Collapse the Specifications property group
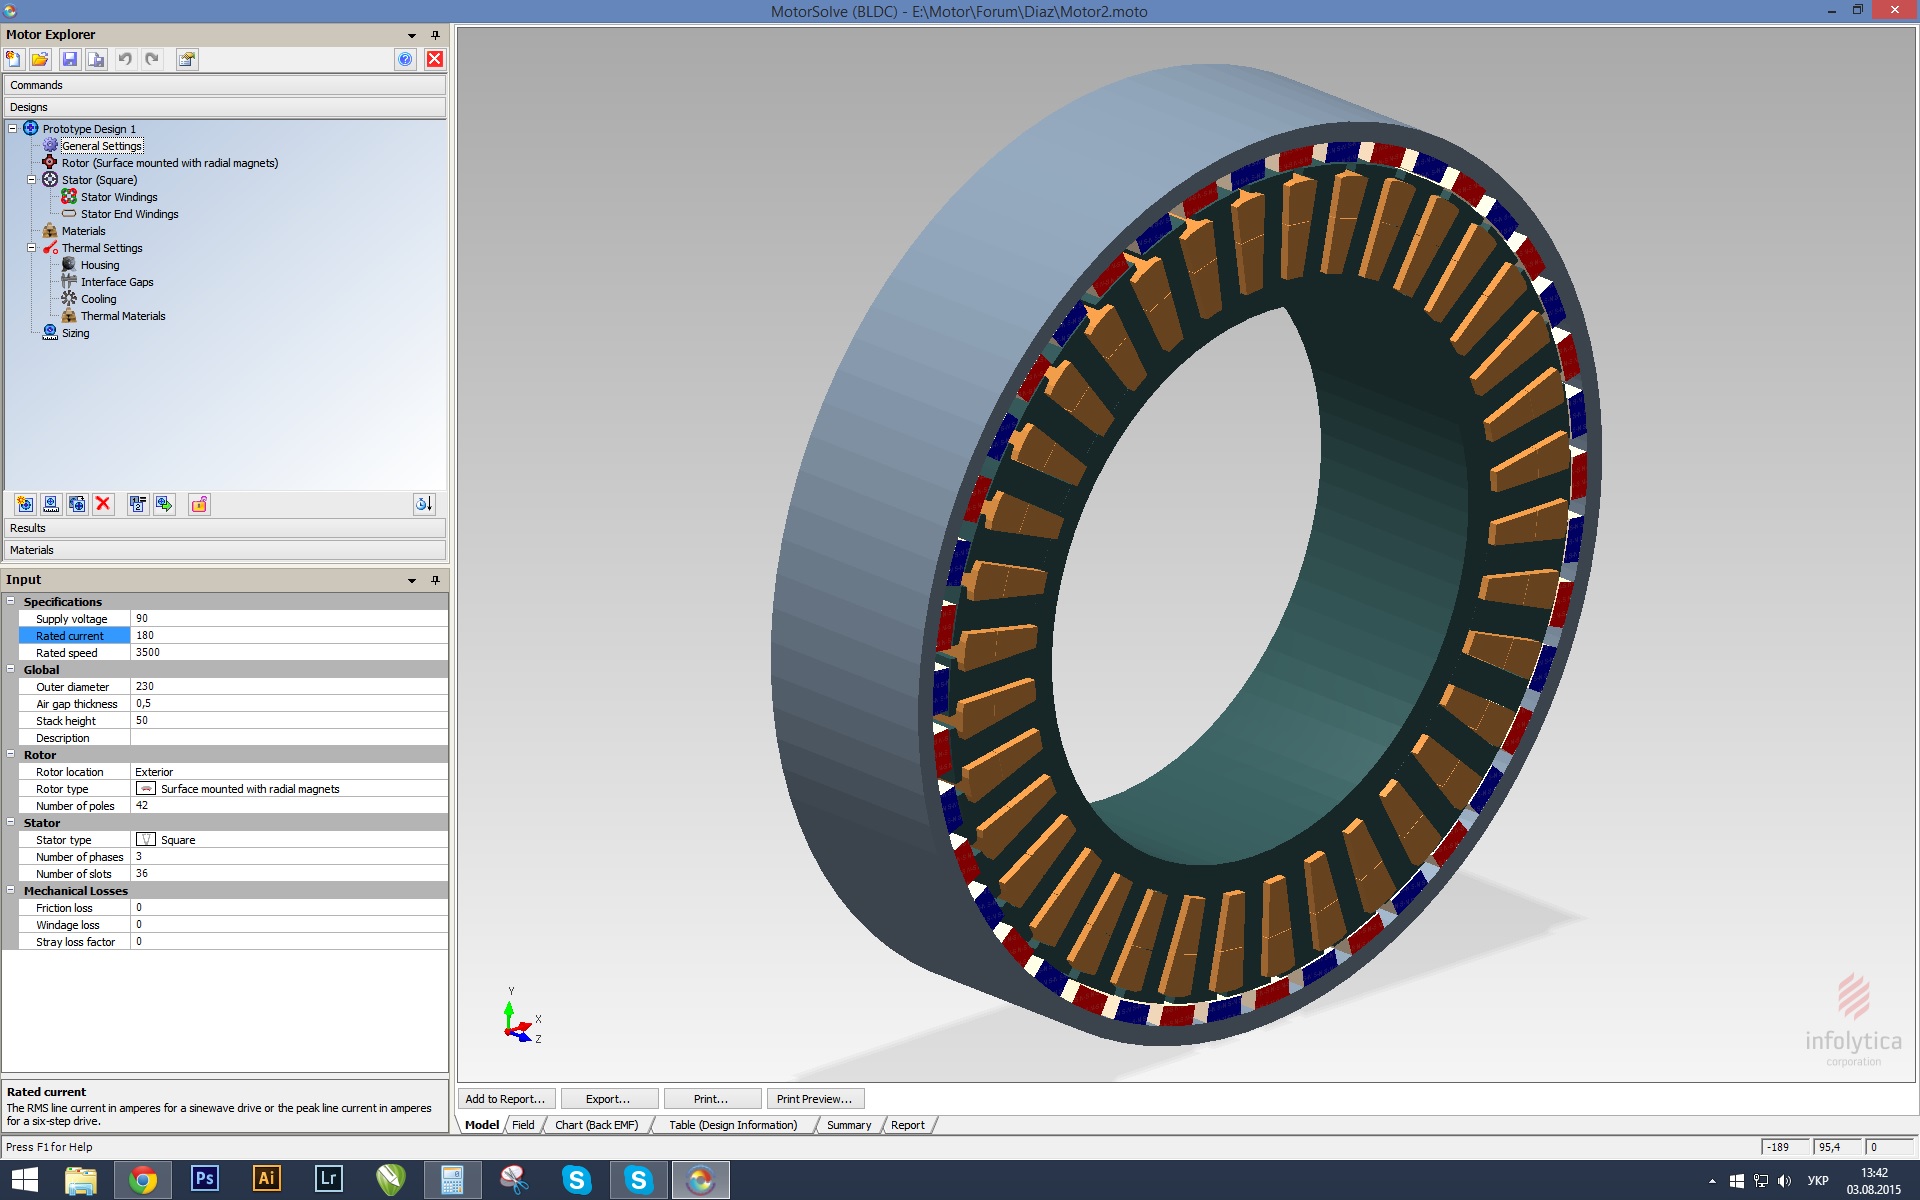Image resolution: width=1920 pixels, height=1200 pixels. [11, 601]
